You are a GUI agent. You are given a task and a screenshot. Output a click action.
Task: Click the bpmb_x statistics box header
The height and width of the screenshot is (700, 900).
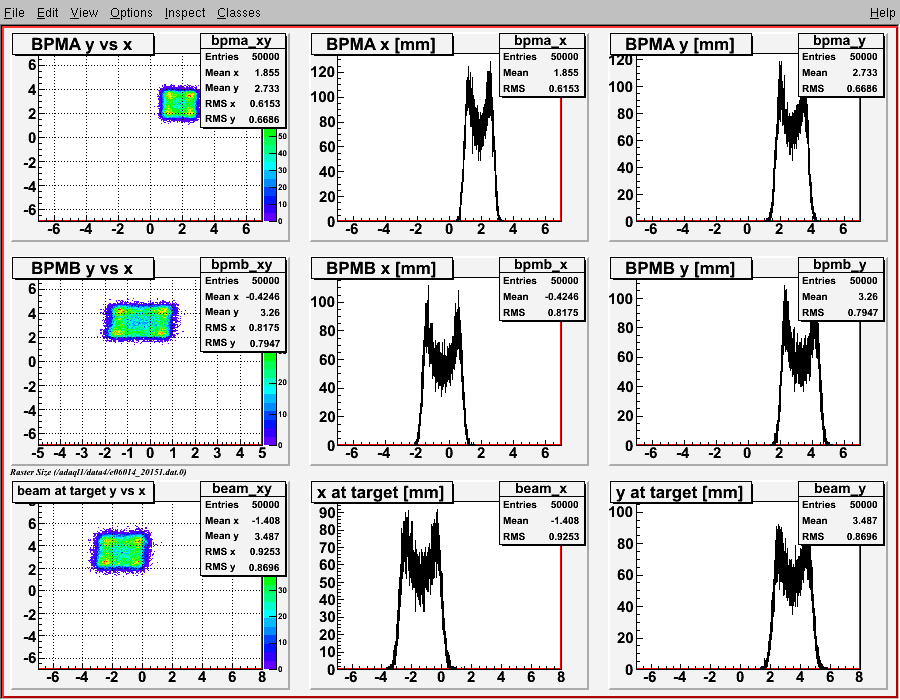(541, 265)
